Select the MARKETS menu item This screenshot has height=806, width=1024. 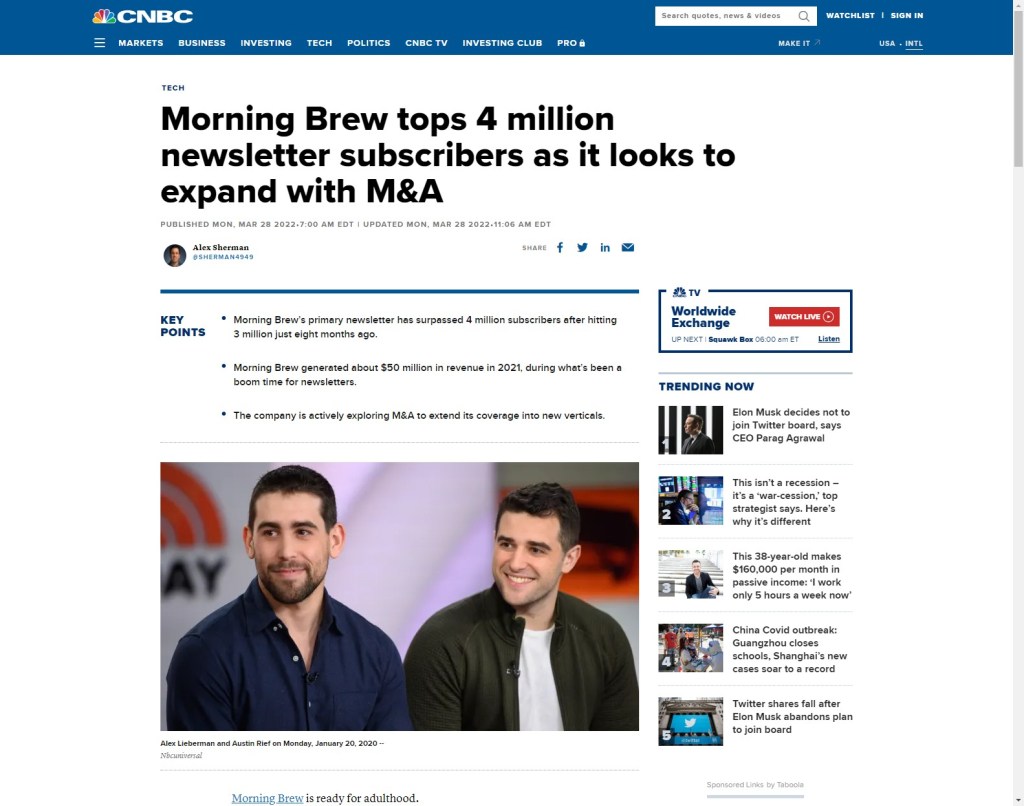pos(140,43)
